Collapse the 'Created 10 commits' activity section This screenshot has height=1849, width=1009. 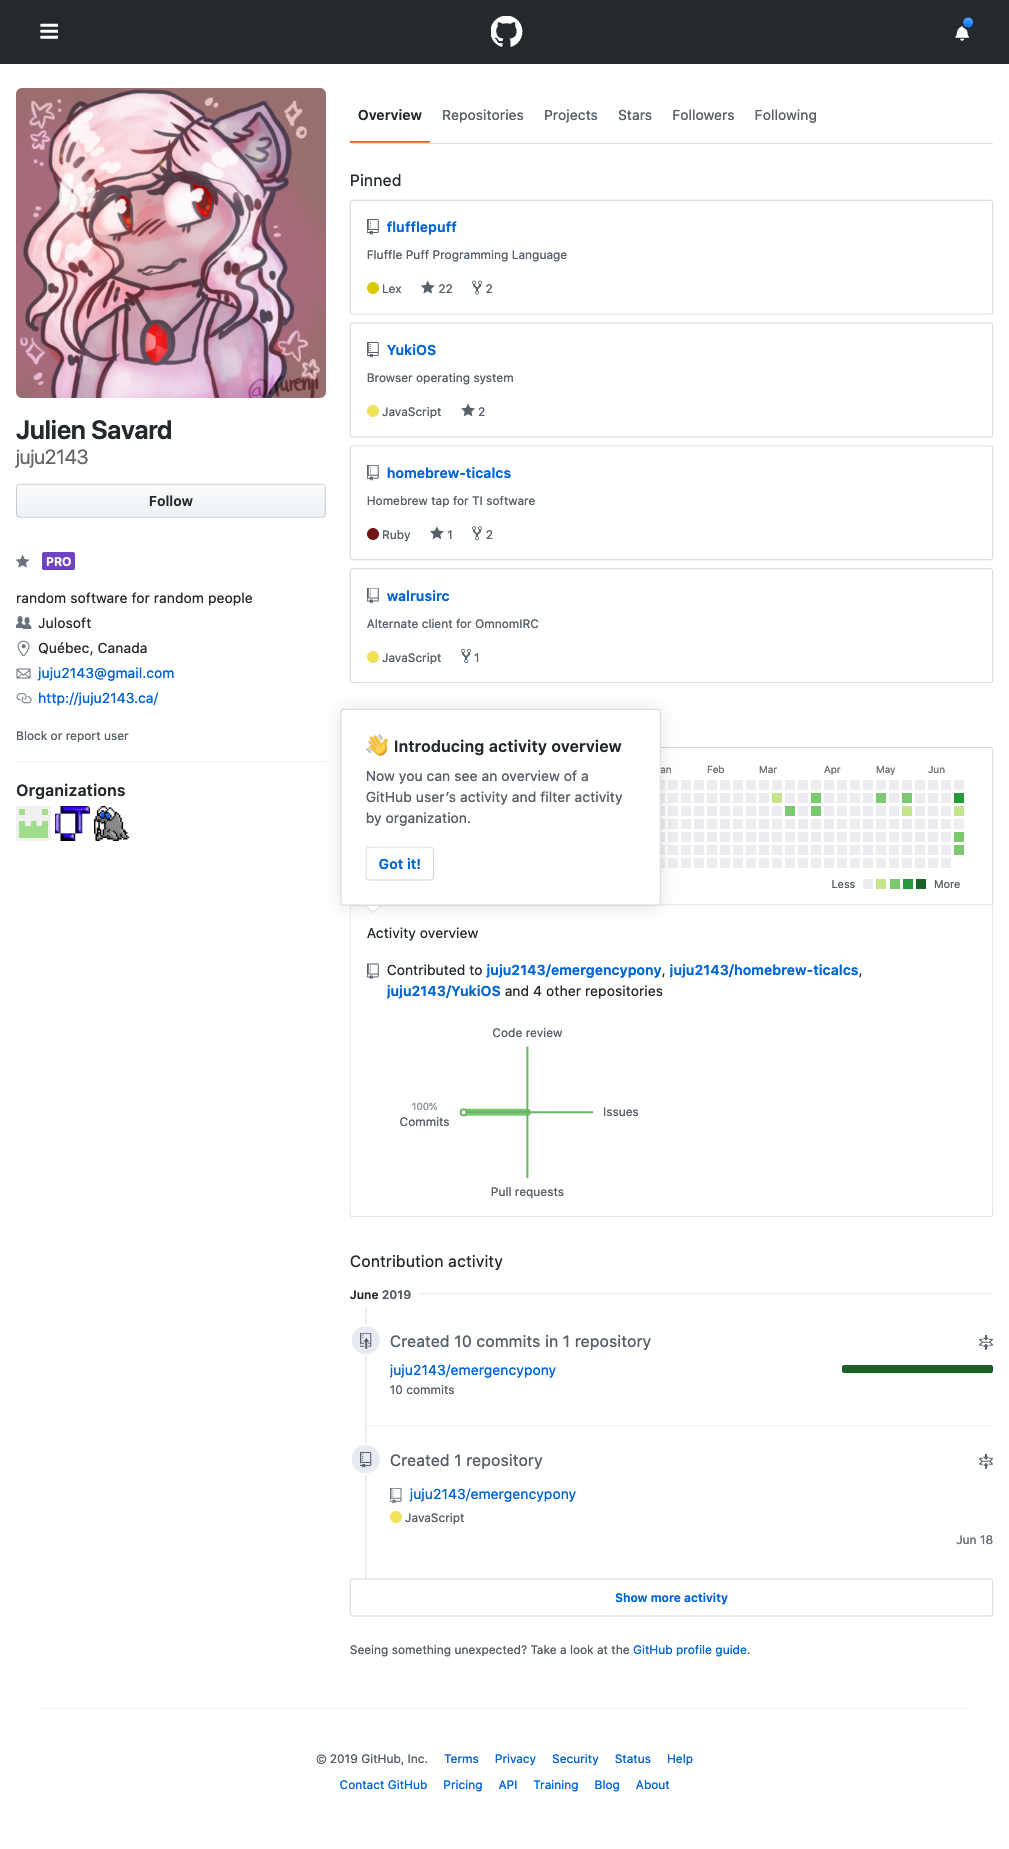985,1342
